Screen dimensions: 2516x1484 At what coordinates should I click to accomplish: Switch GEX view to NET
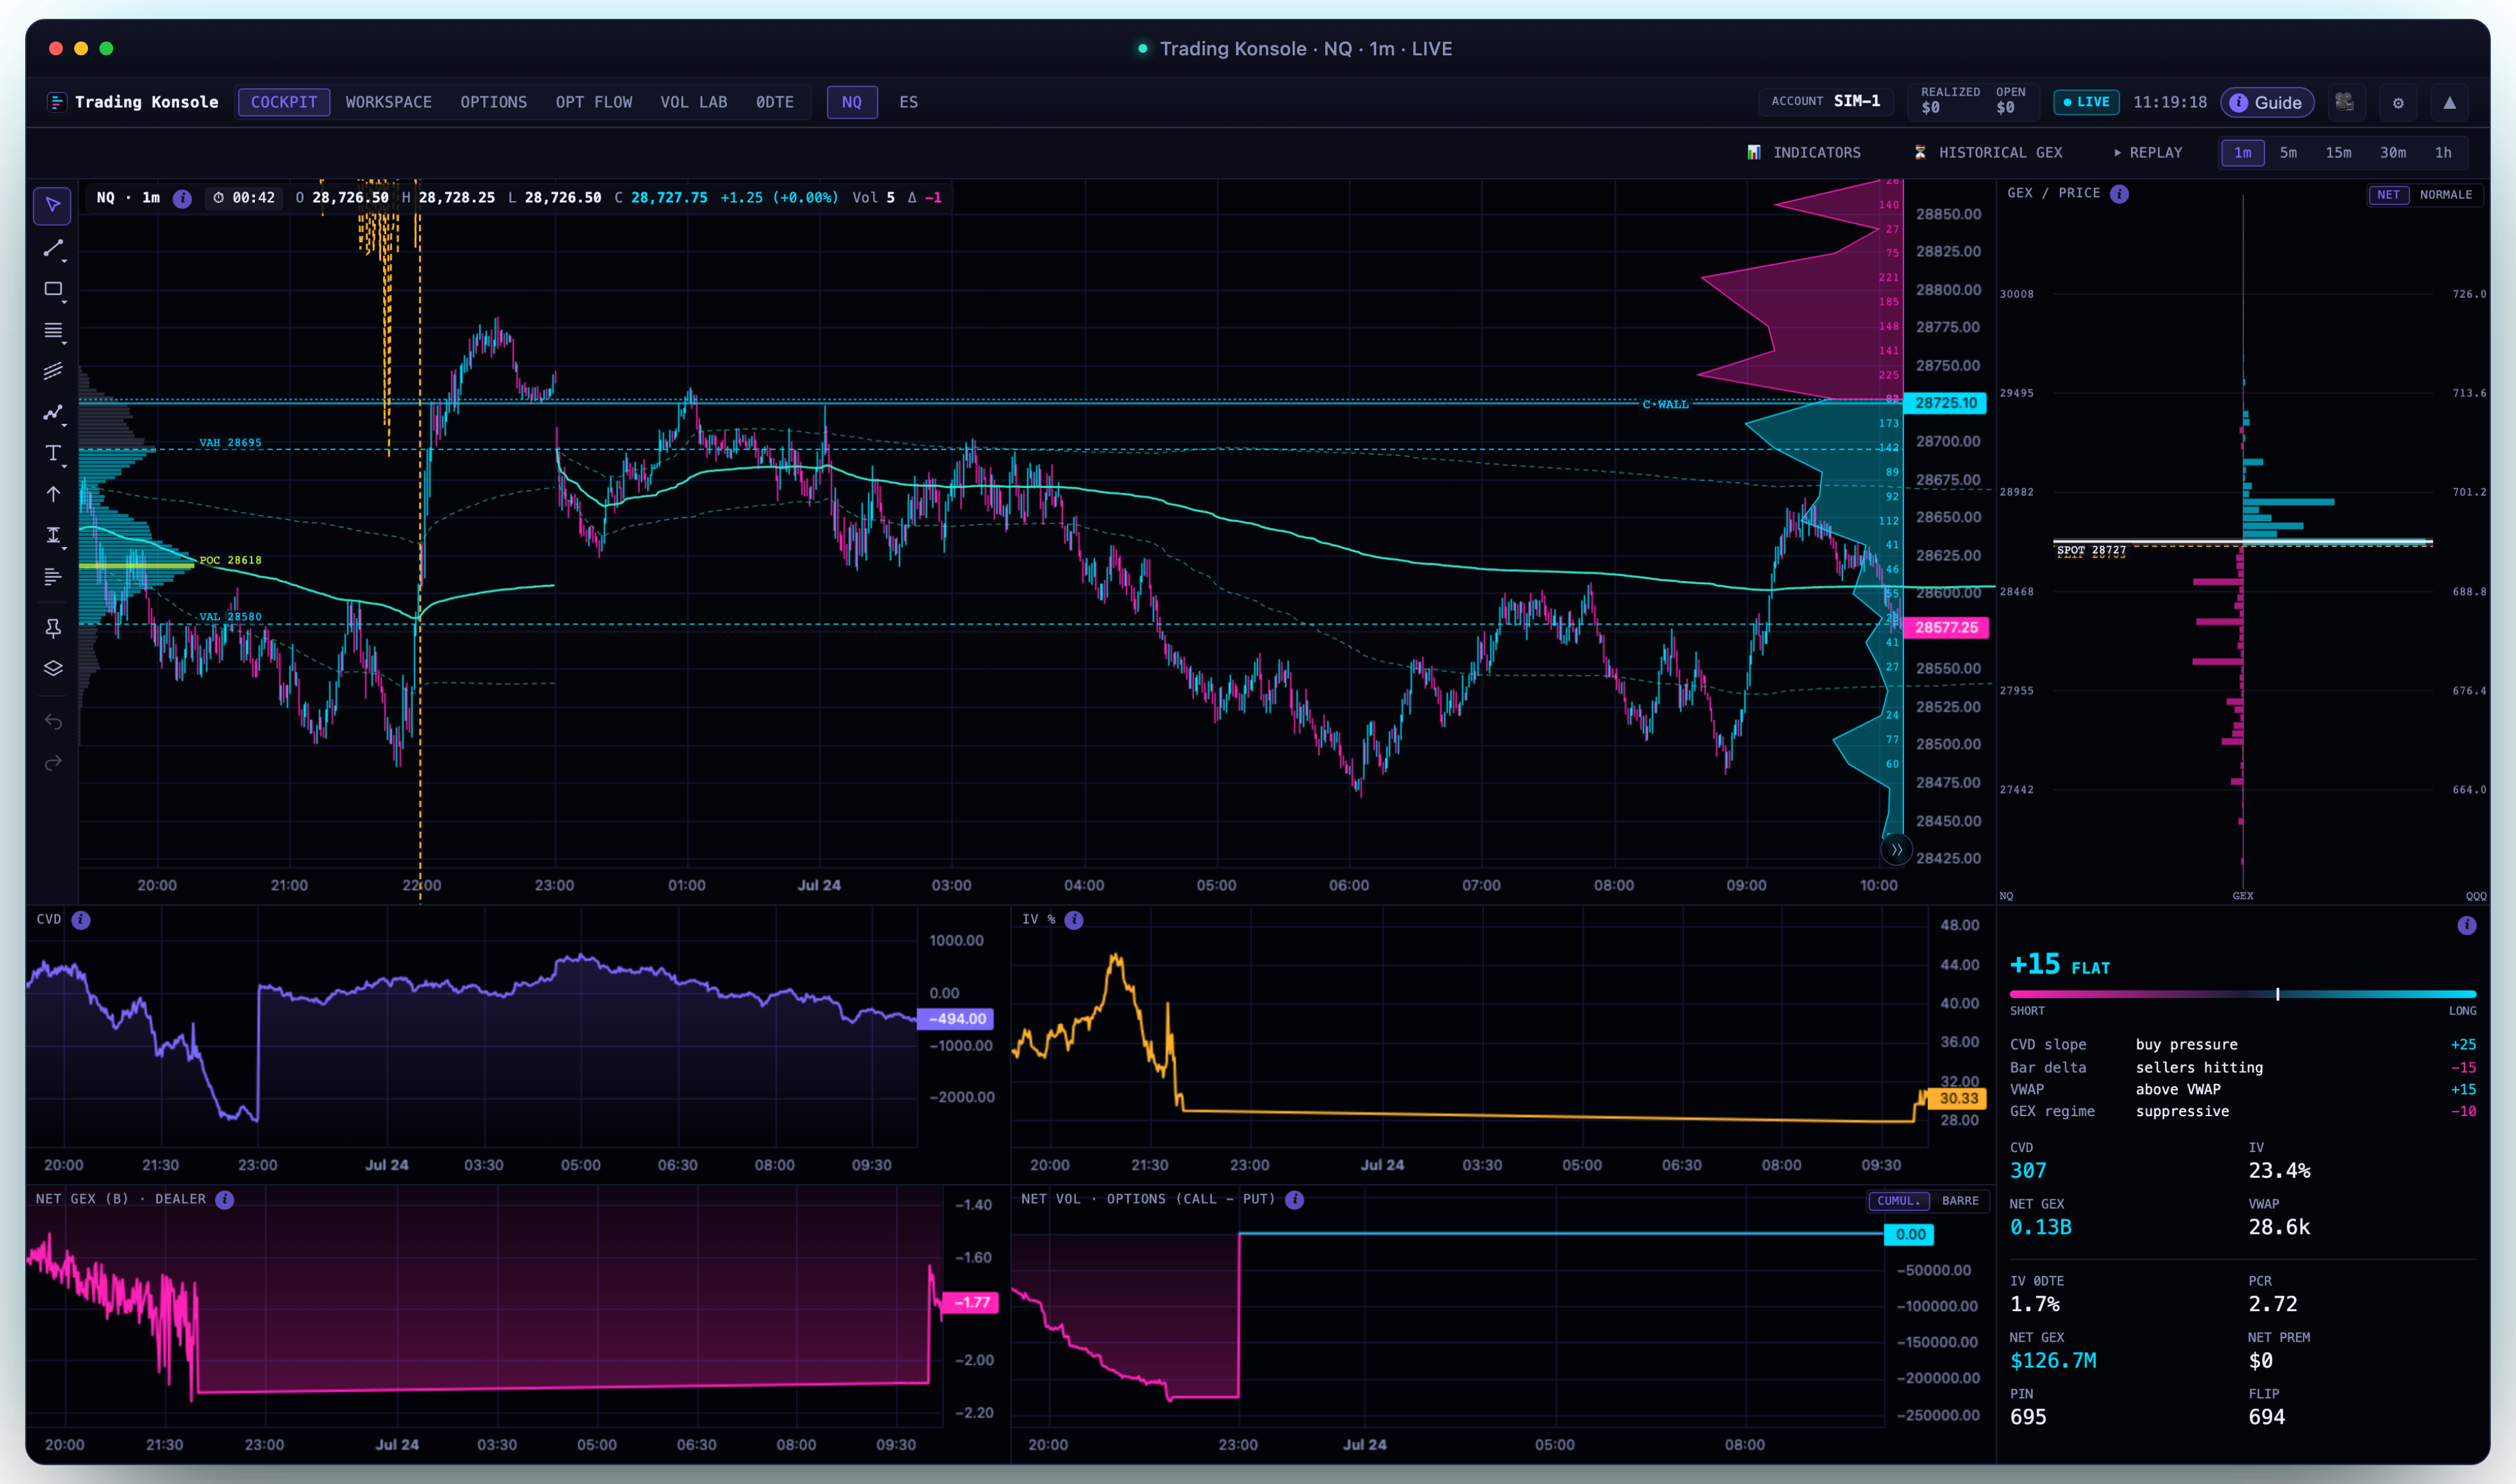pyautogui.click(x=2388, y=195)
